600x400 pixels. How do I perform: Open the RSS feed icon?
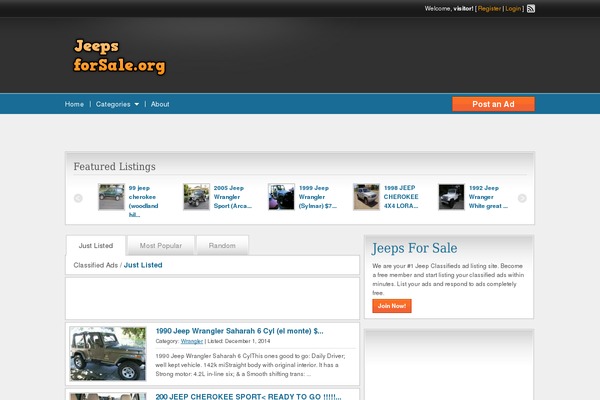coord(531,8)
